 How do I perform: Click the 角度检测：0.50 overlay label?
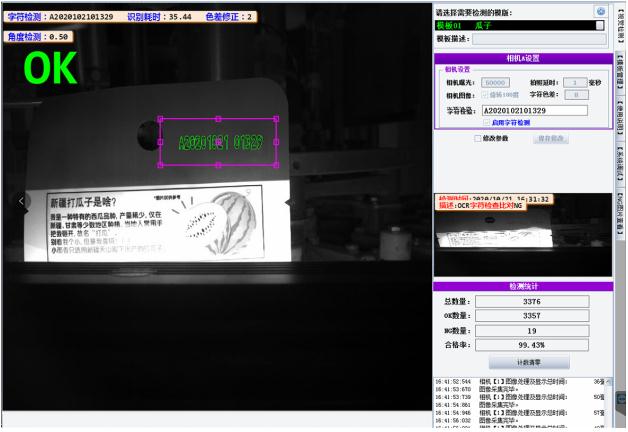pos(38,37)
